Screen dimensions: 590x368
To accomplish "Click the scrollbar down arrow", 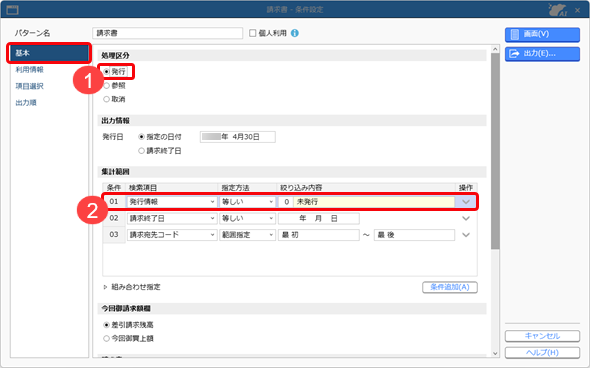I will 495,353.
